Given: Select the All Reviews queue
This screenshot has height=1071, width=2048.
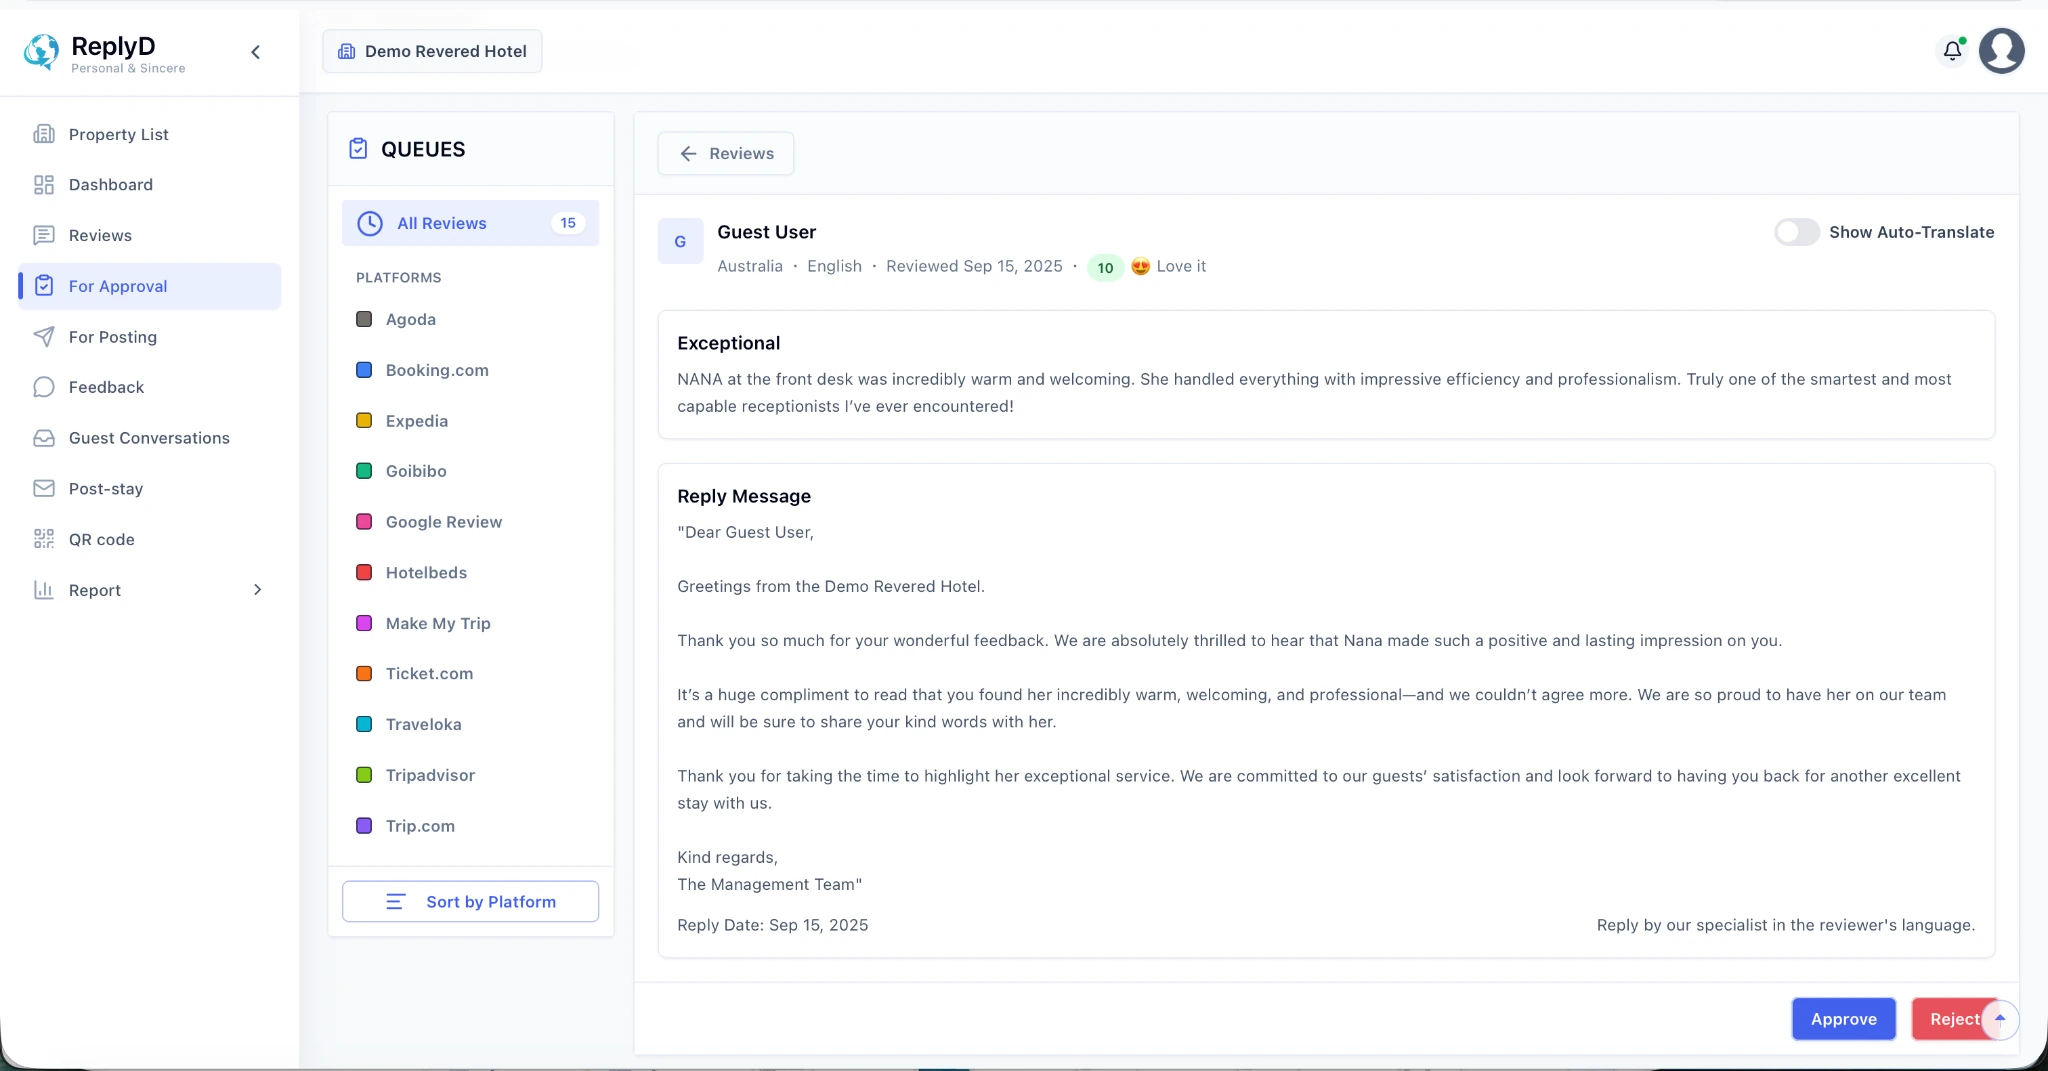Looking at the screenshot, I should coord(470,223).
